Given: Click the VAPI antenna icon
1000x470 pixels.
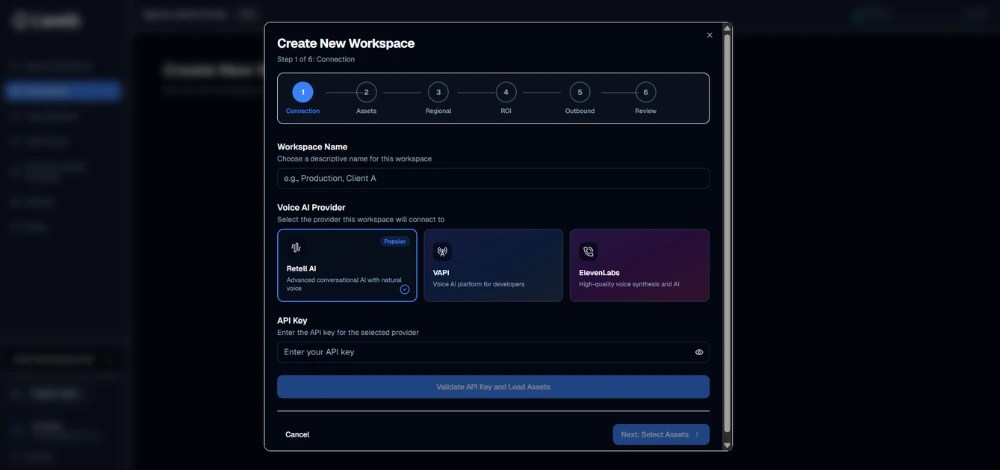Looking at the screenshot, I should pos(442,251).
